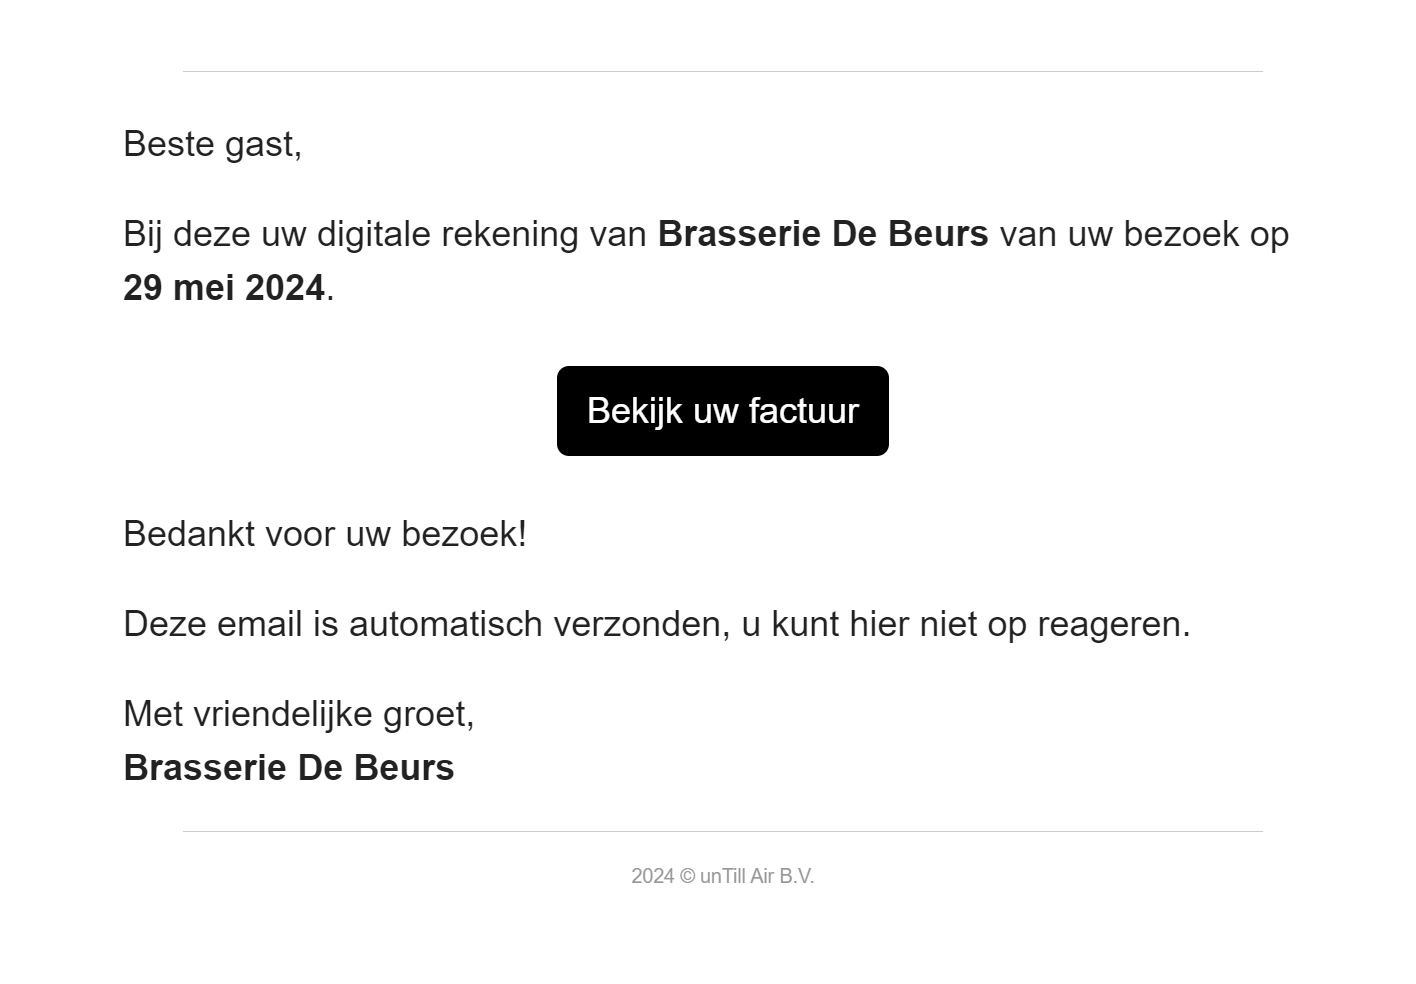Click the "Met vriendelijke groet," closing line
Image resolution: width=1416 pixels, height=984 pixels.
click(298, 714)
